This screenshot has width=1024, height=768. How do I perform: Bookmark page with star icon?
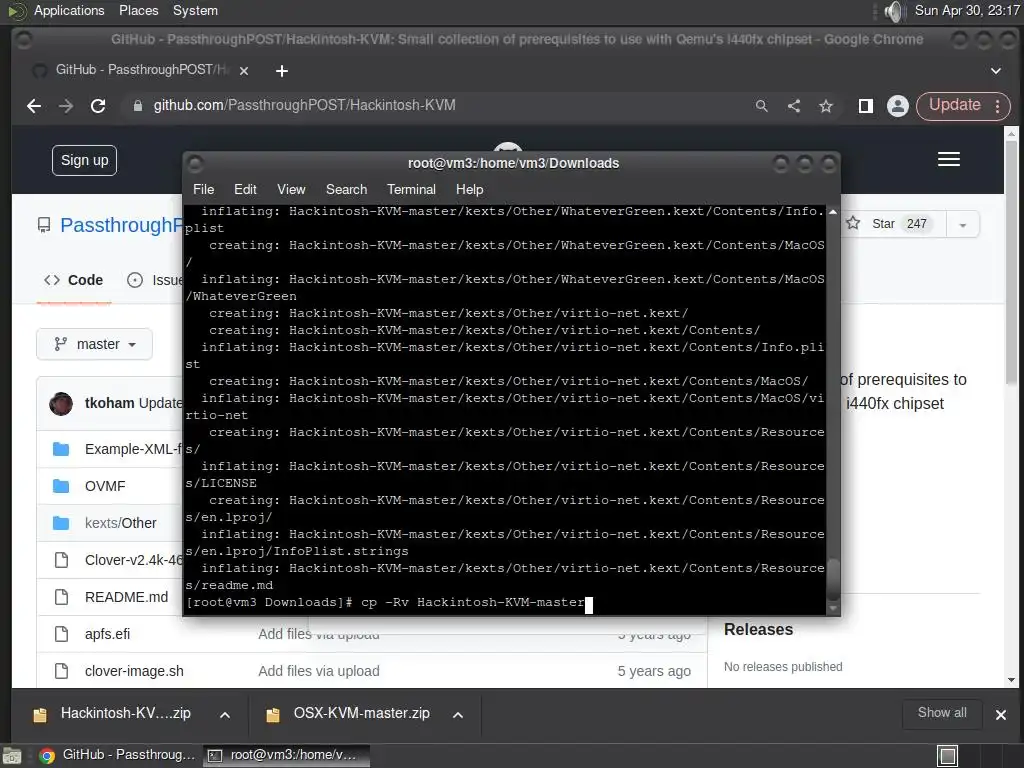pos(826,106)
